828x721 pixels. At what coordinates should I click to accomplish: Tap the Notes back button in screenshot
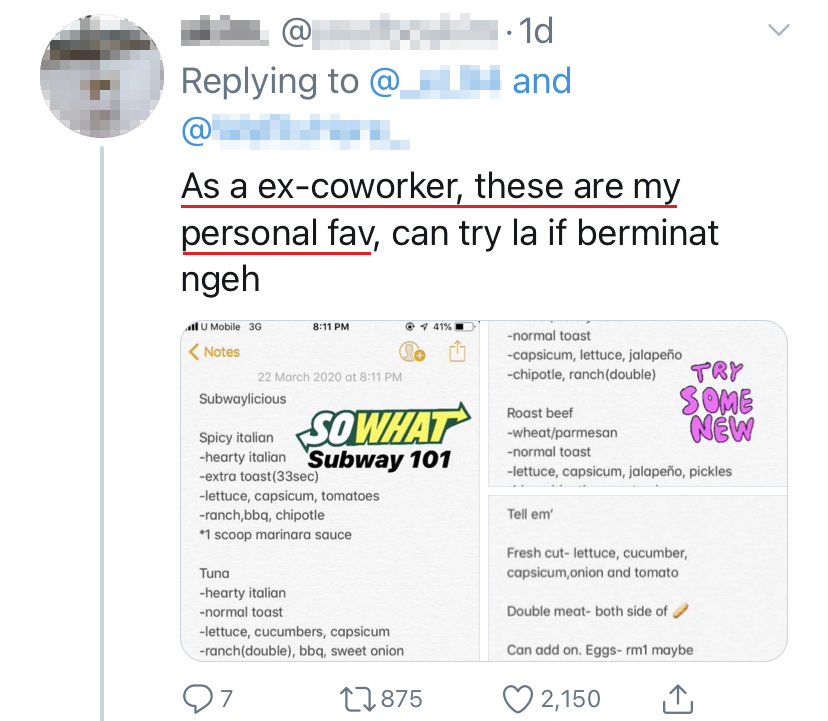click(214, 352)
